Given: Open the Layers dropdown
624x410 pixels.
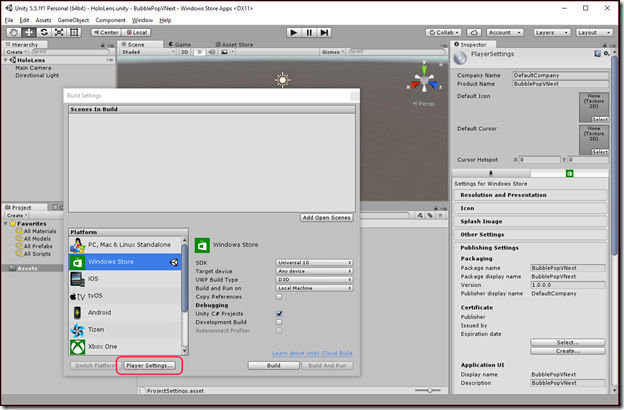Looking at the screenshot, I should tap(552, 33).
